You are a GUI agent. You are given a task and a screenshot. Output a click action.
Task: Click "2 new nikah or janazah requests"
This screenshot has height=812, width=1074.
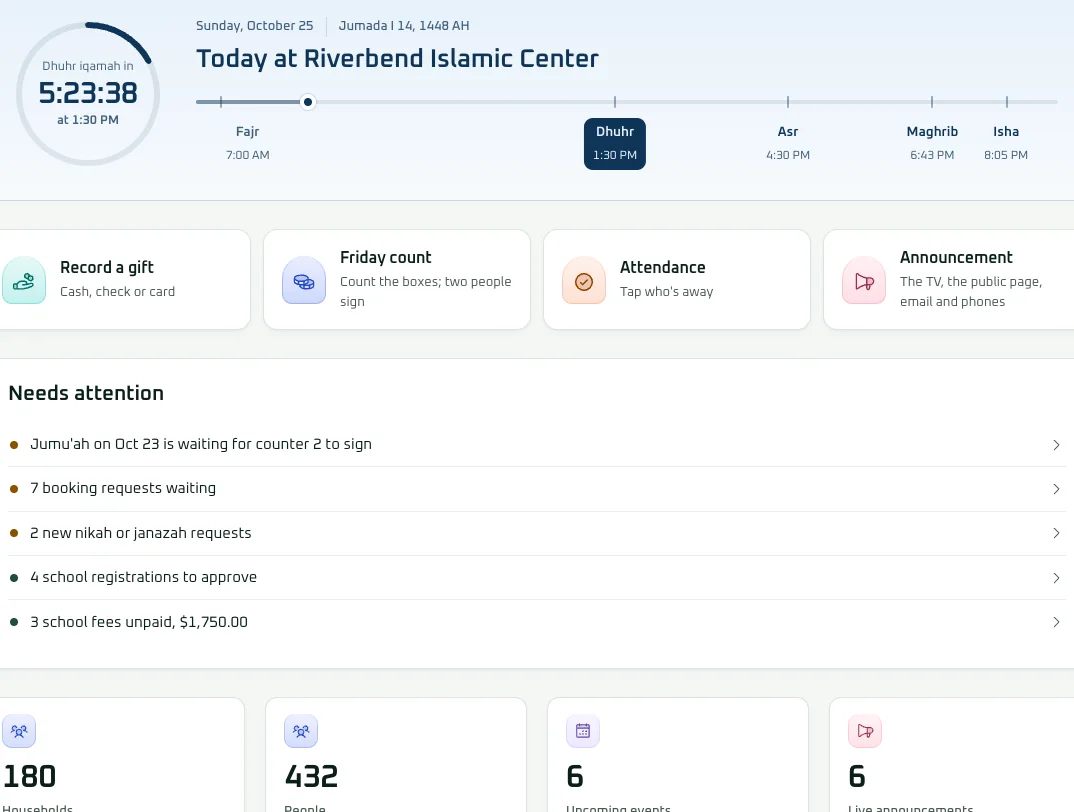[x=140, y=532]
